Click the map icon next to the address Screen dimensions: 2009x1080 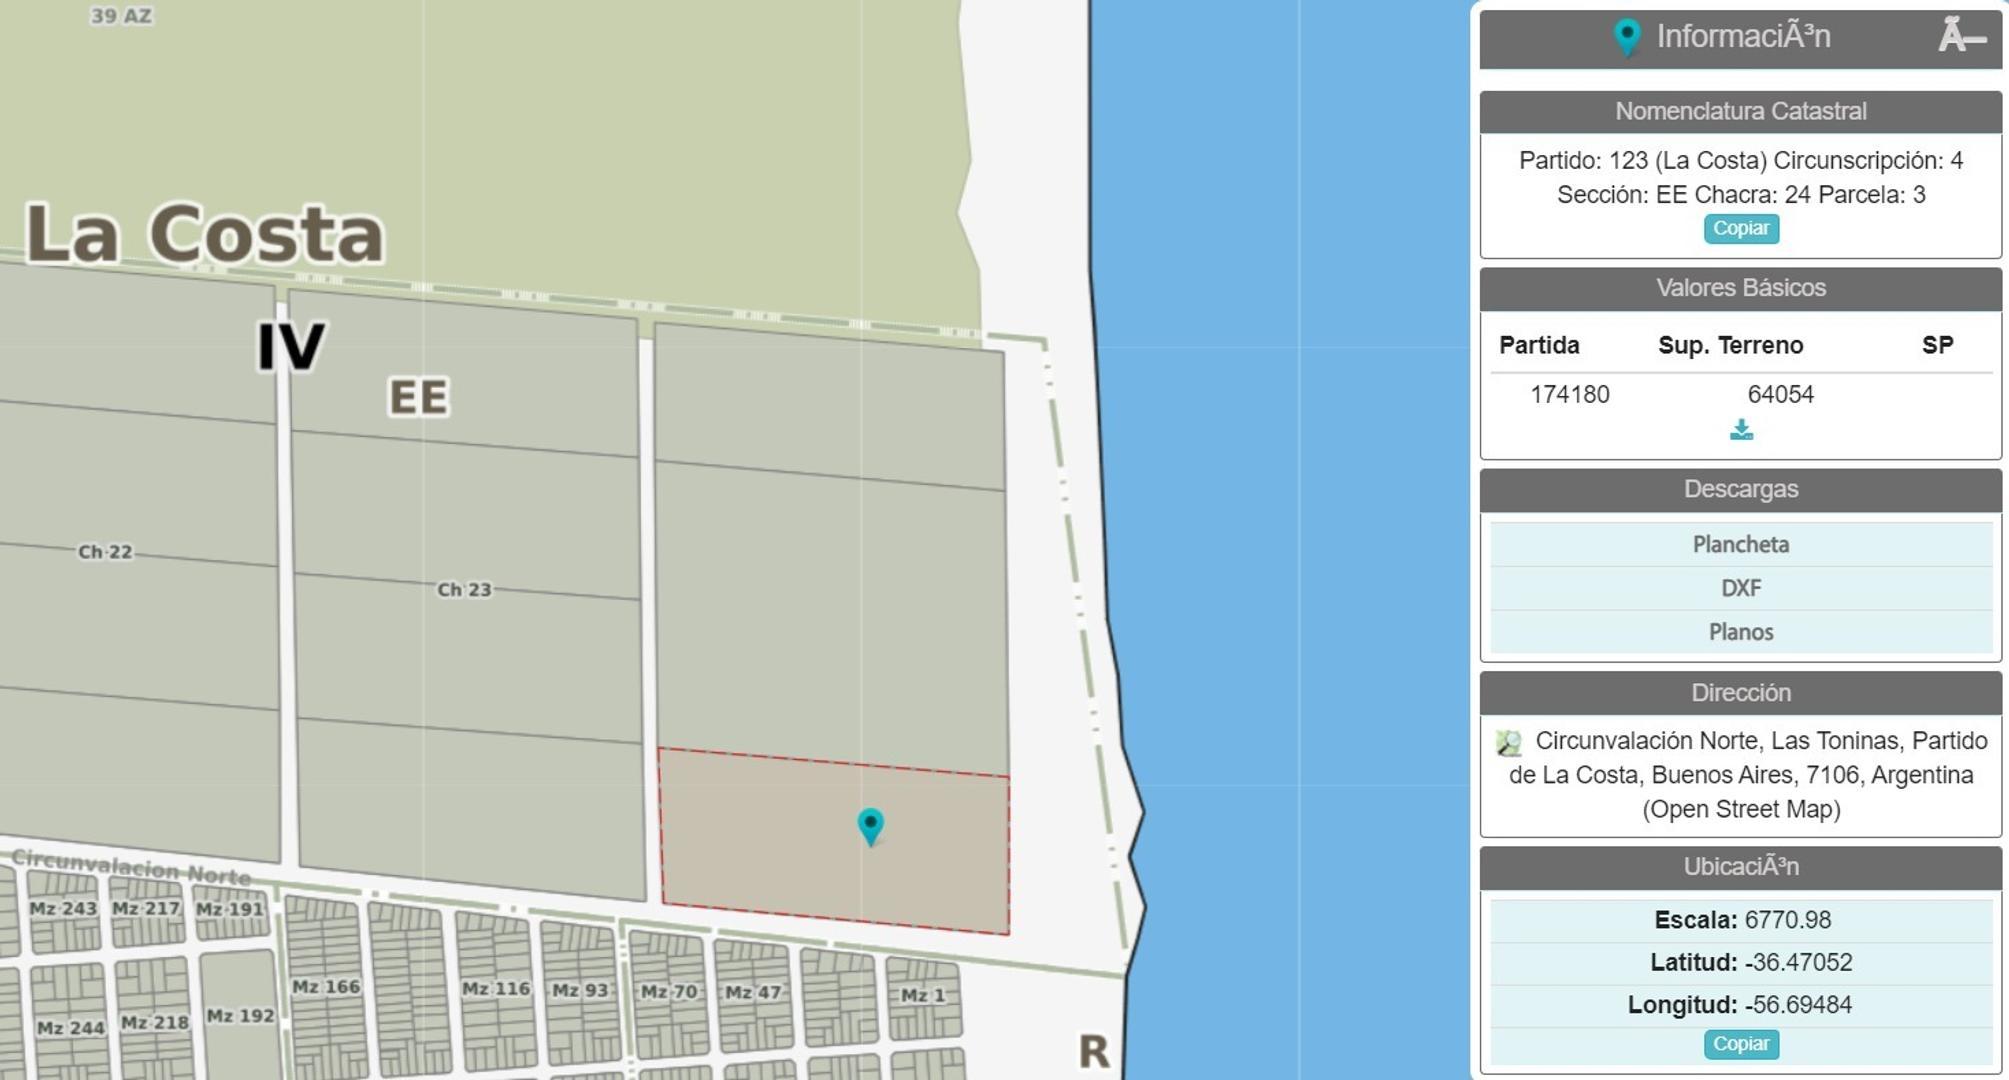tap(1508, 742)
